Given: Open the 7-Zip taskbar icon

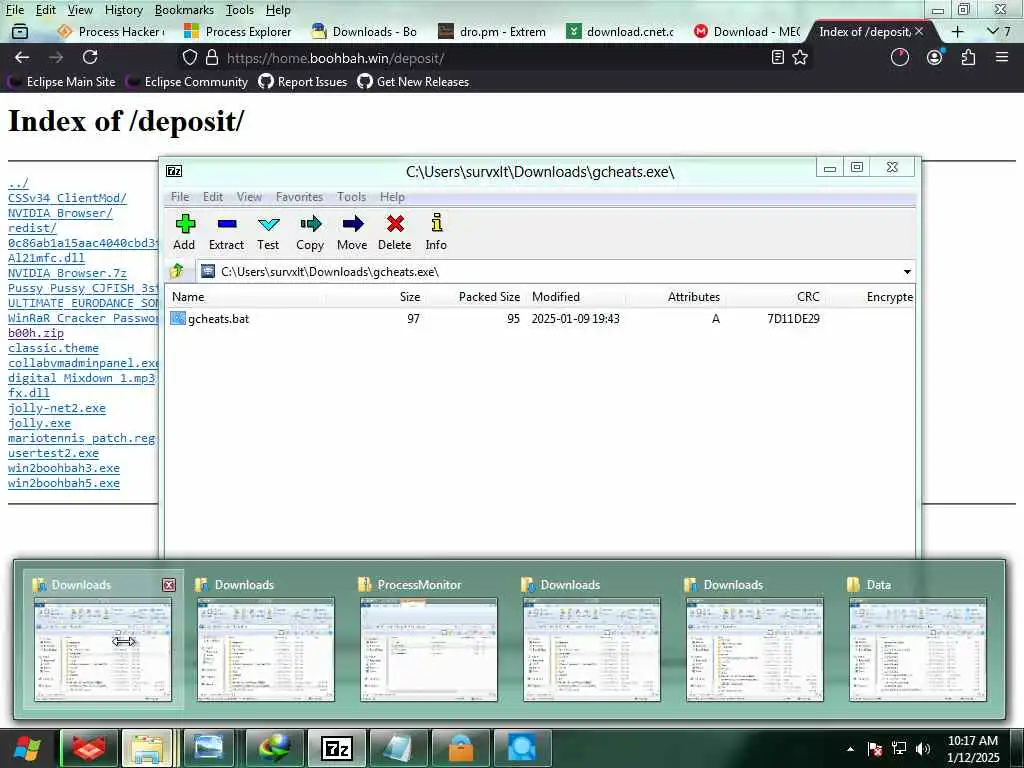Looking at the screenshot, I should click(337, 748).
